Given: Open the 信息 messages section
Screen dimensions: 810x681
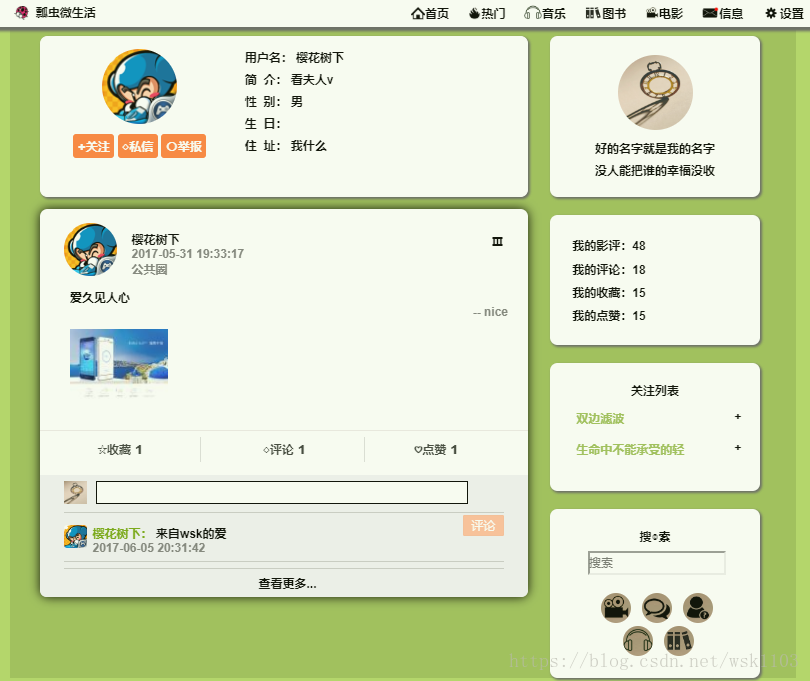Looking at the screenshot, I should coord(723,13).
